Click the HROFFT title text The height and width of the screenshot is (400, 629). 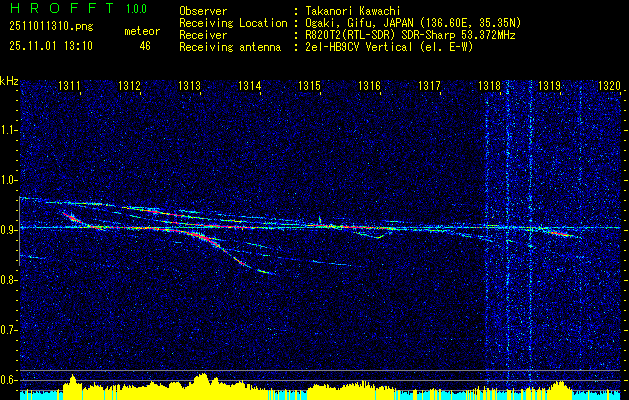(x=62, y=8)
